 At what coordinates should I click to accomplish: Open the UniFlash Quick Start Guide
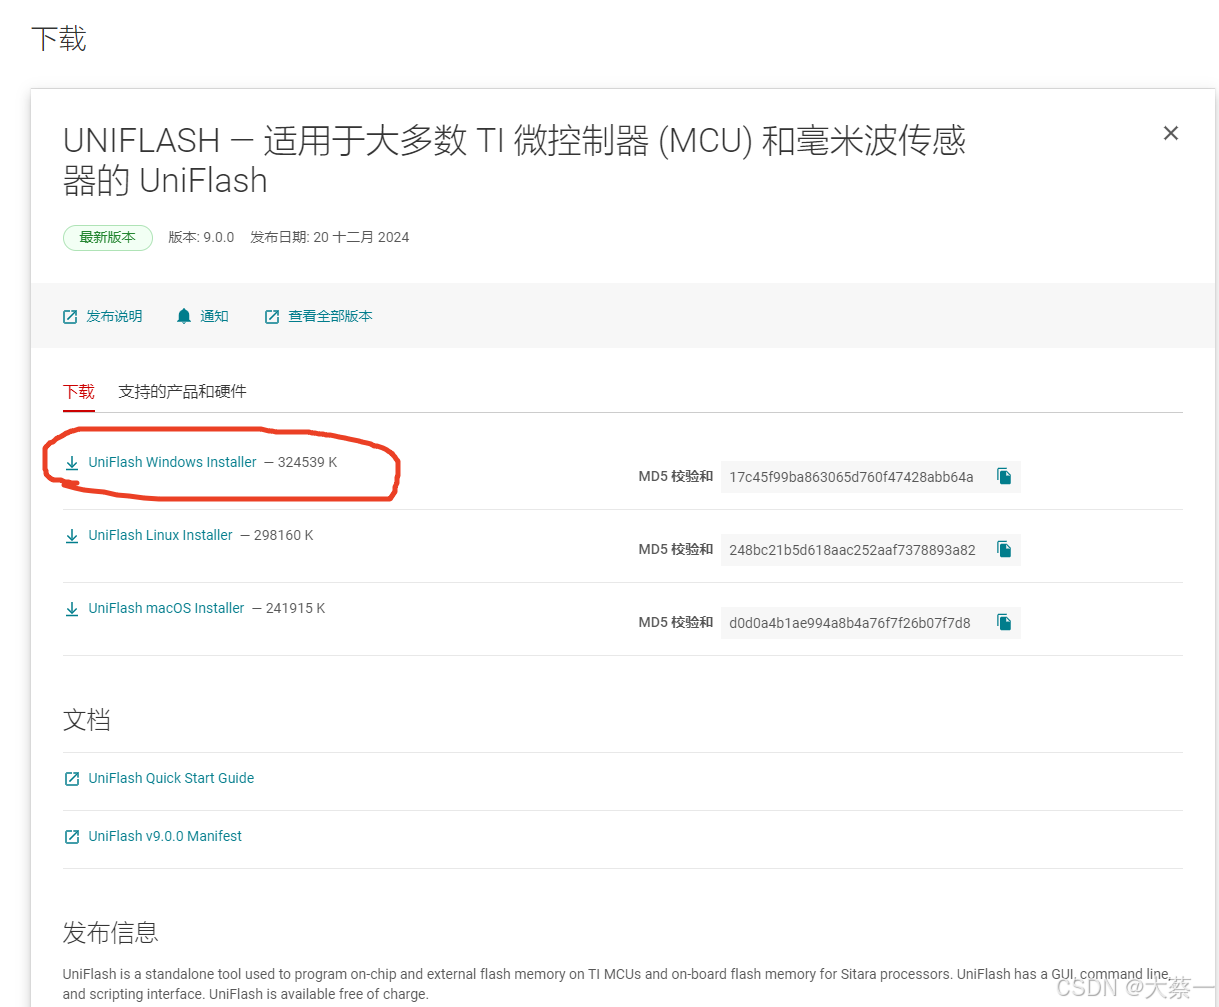pyautogui.click(x=171, y=778)
